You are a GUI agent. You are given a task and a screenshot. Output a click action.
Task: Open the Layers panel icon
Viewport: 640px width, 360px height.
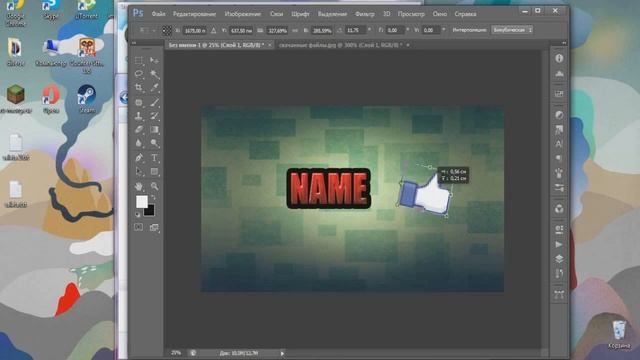559,259
